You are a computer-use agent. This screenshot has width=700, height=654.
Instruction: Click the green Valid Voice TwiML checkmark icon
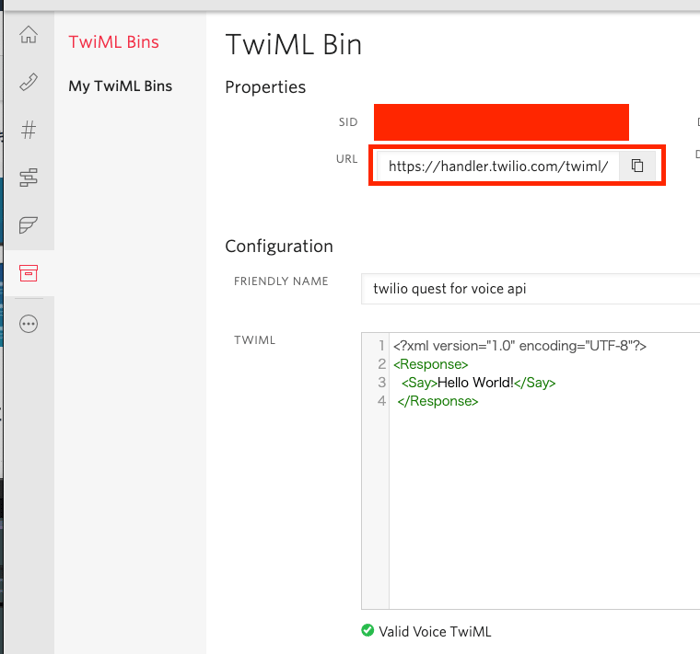pos(367,630)
